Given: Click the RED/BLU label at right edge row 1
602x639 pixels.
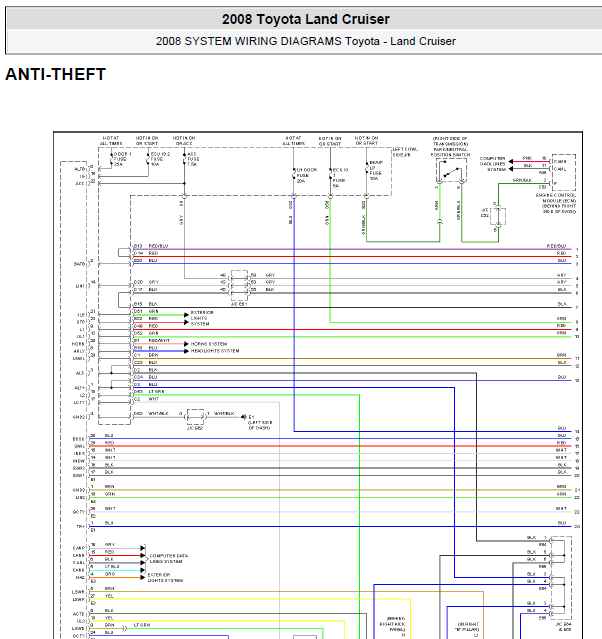Looking at the screenshot, I should click(x=556, y=246).
